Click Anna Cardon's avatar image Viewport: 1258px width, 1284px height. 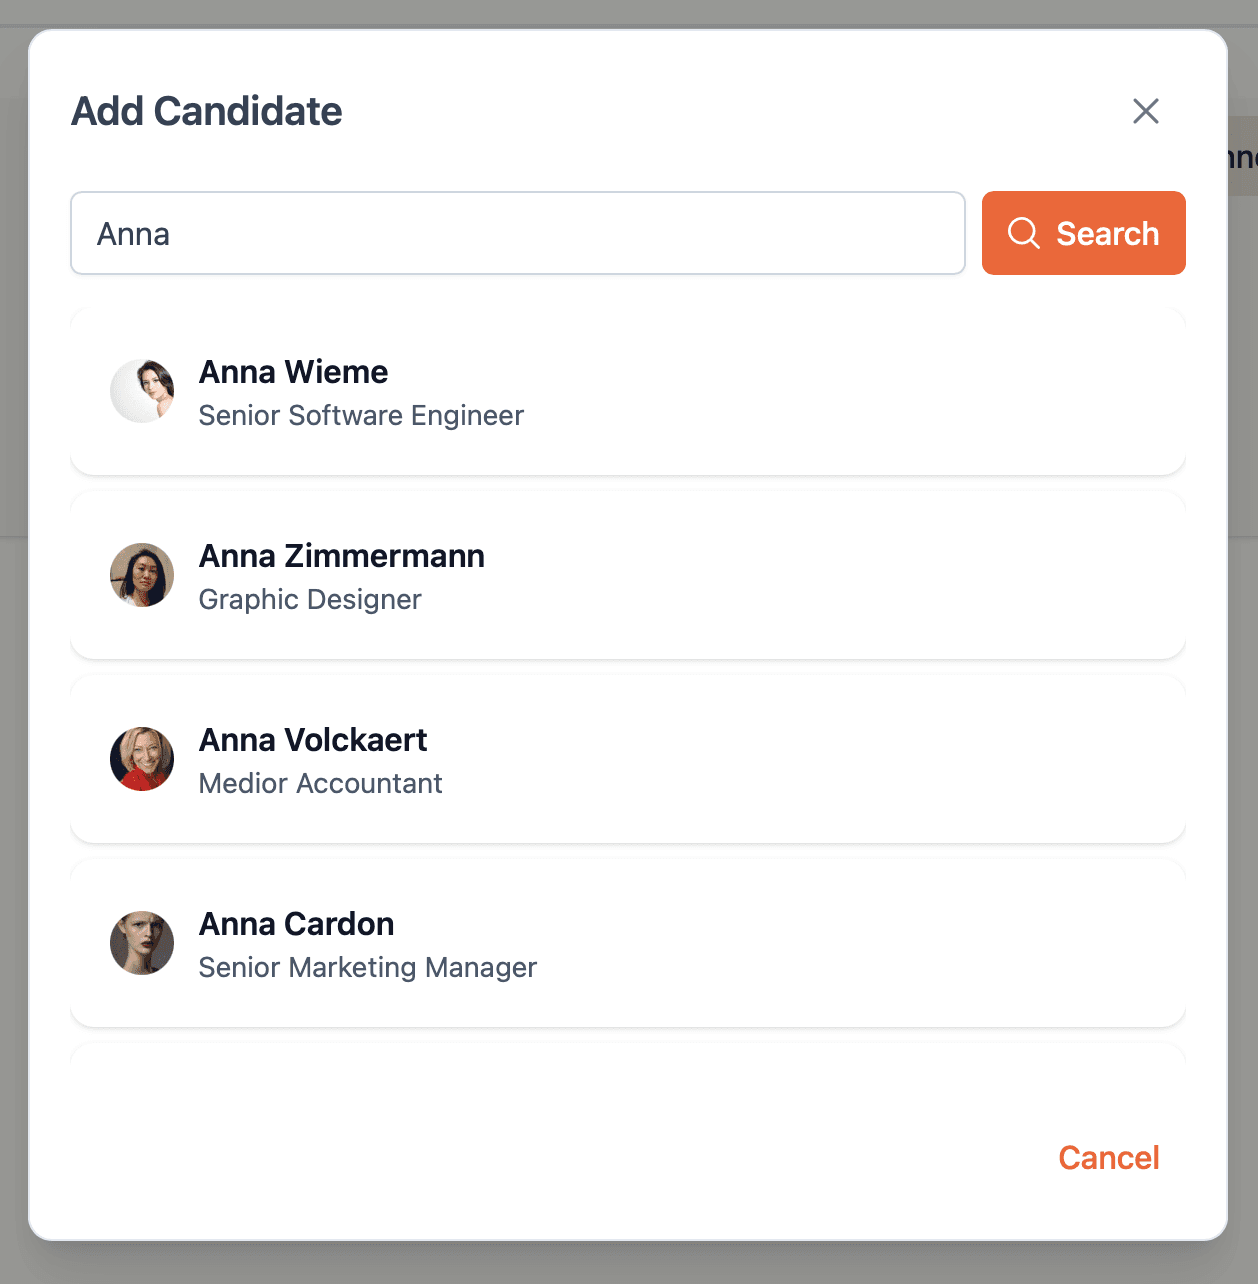(x=142, y=943)
